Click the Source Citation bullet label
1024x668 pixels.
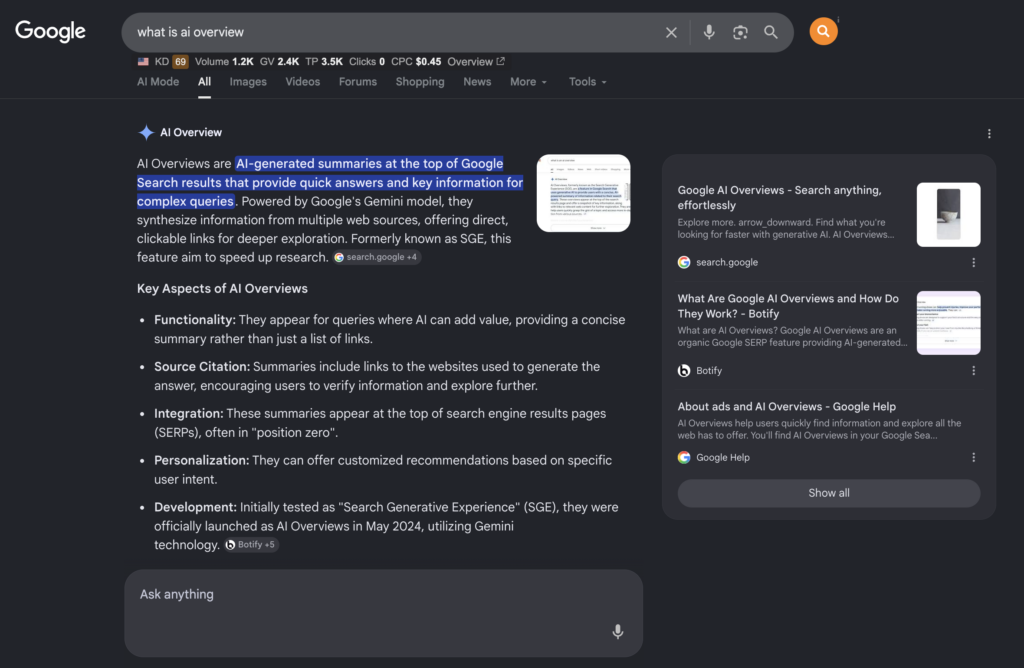[202, 367]
